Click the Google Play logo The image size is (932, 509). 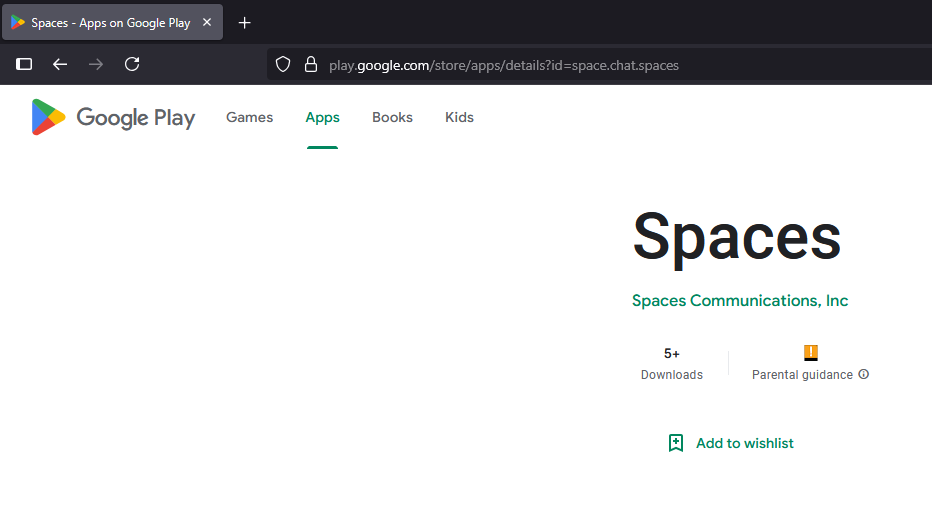coord(113,117)
